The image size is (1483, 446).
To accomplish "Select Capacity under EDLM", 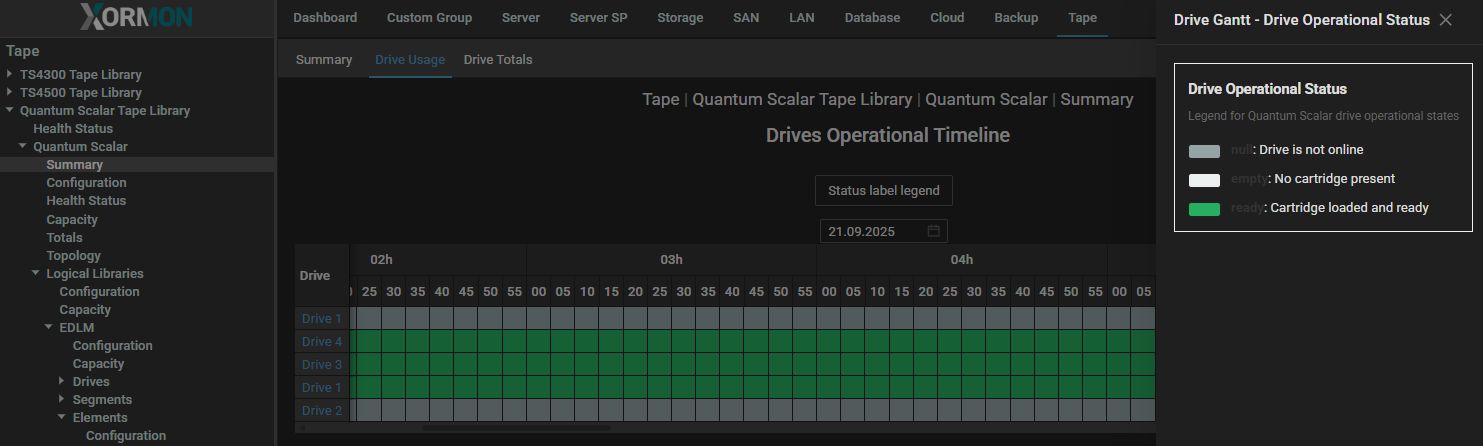I will point(98,363).
